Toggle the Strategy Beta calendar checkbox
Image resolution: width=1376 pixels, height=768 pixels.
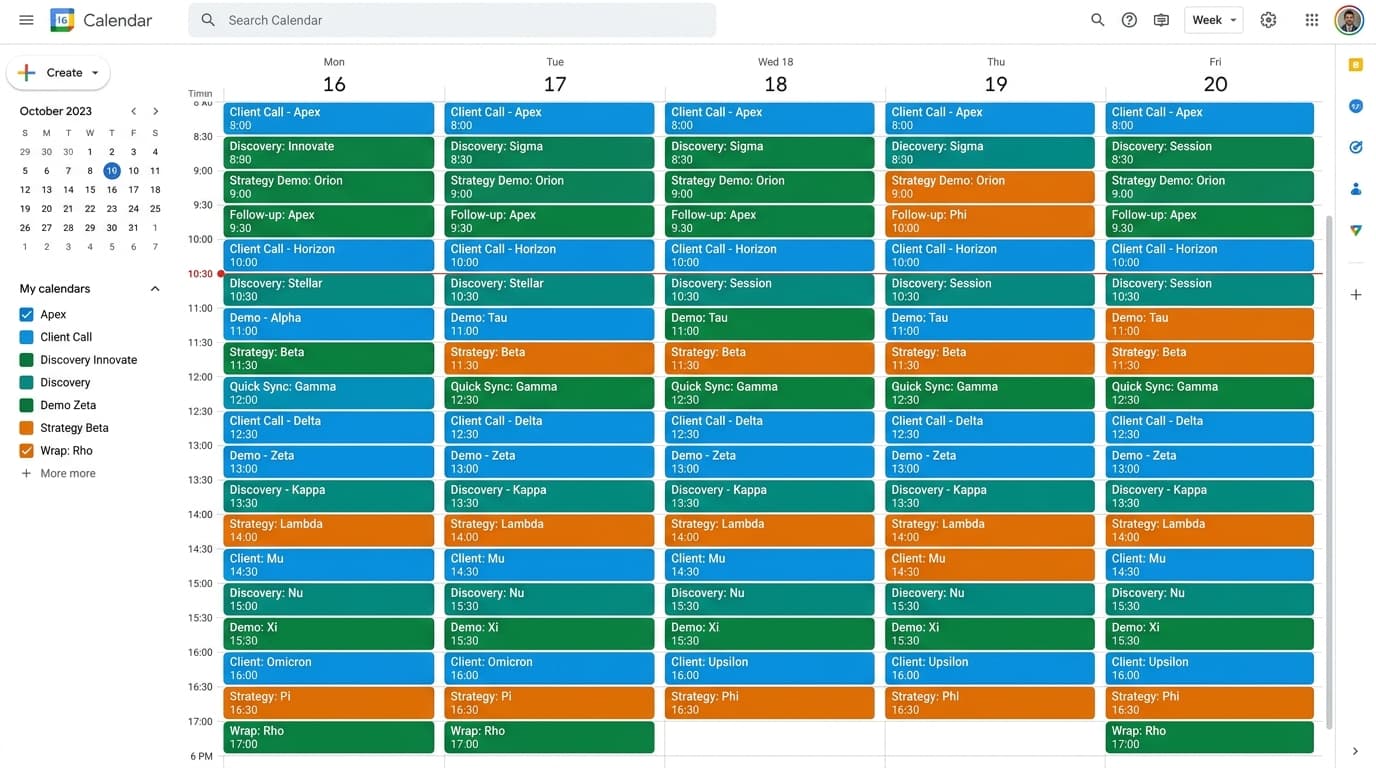pyautogui.click(x=27, y=428)
